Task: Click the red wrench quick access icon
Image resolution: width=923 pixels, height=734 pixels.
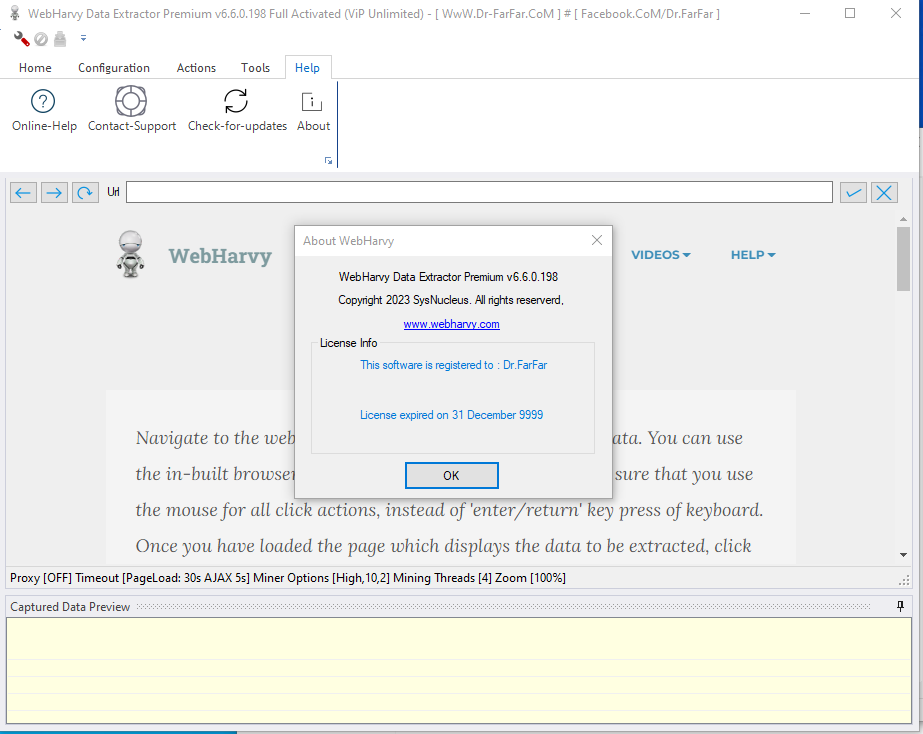Action: pos(22,39)
